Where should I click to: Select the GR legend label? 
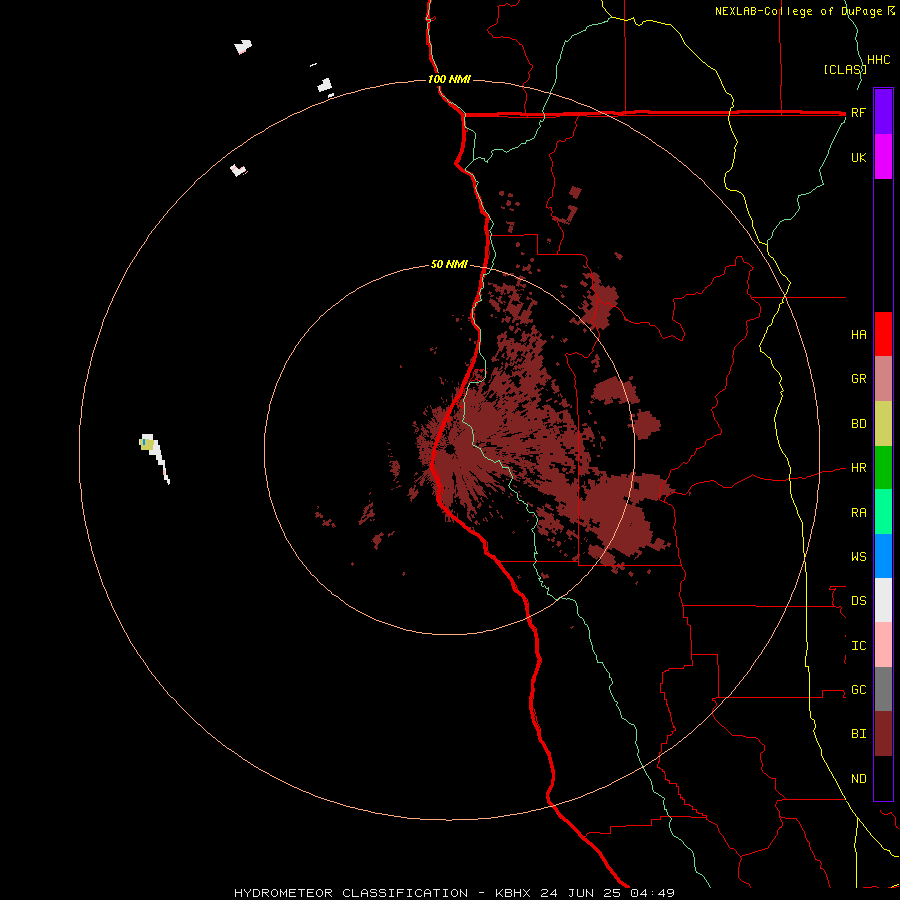pos(858,379)
